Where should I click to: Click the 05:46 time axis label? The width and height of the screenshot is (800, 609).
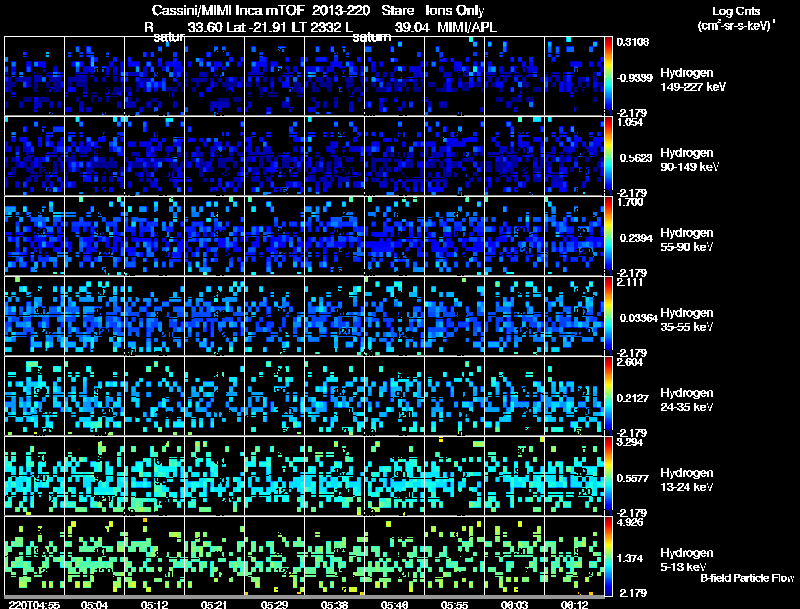394,605
